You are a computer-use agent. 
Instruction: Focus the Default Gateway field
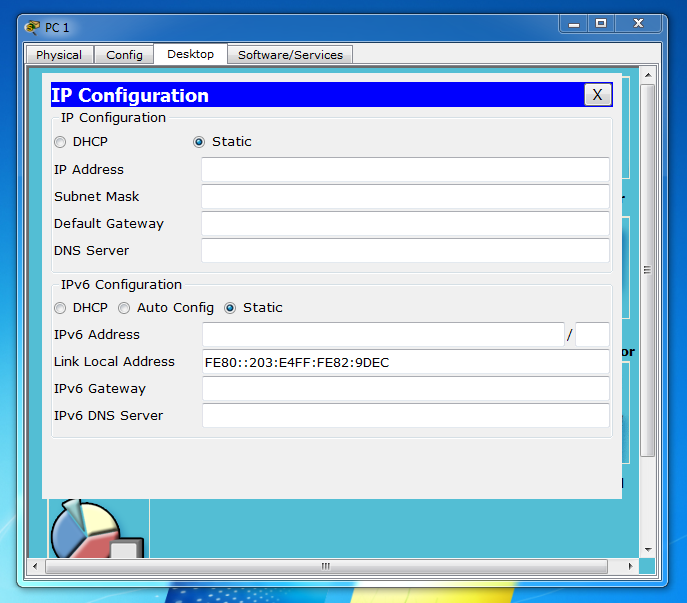coord(405,224)
